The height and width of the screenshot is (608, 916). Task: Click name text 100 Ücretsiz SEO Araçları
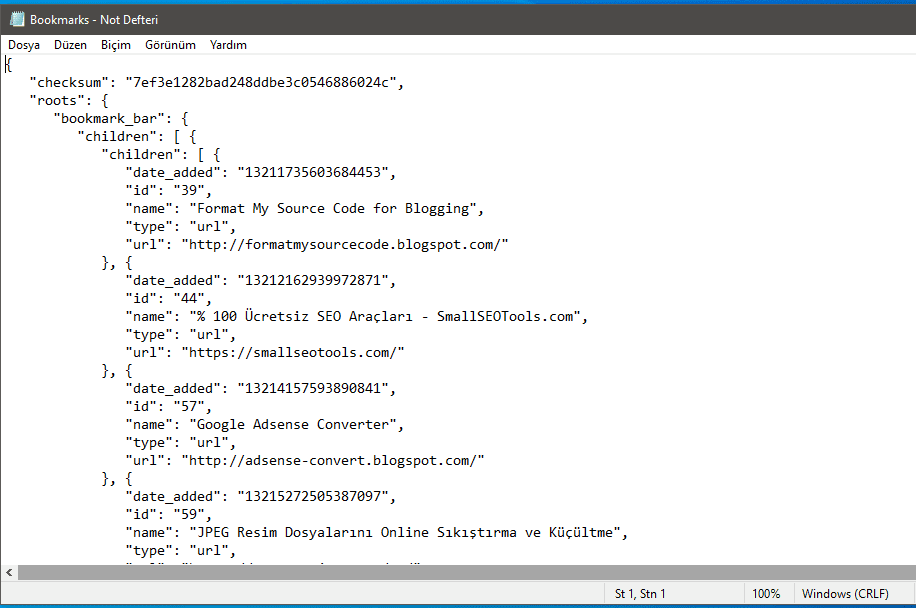tap(312, 317)
